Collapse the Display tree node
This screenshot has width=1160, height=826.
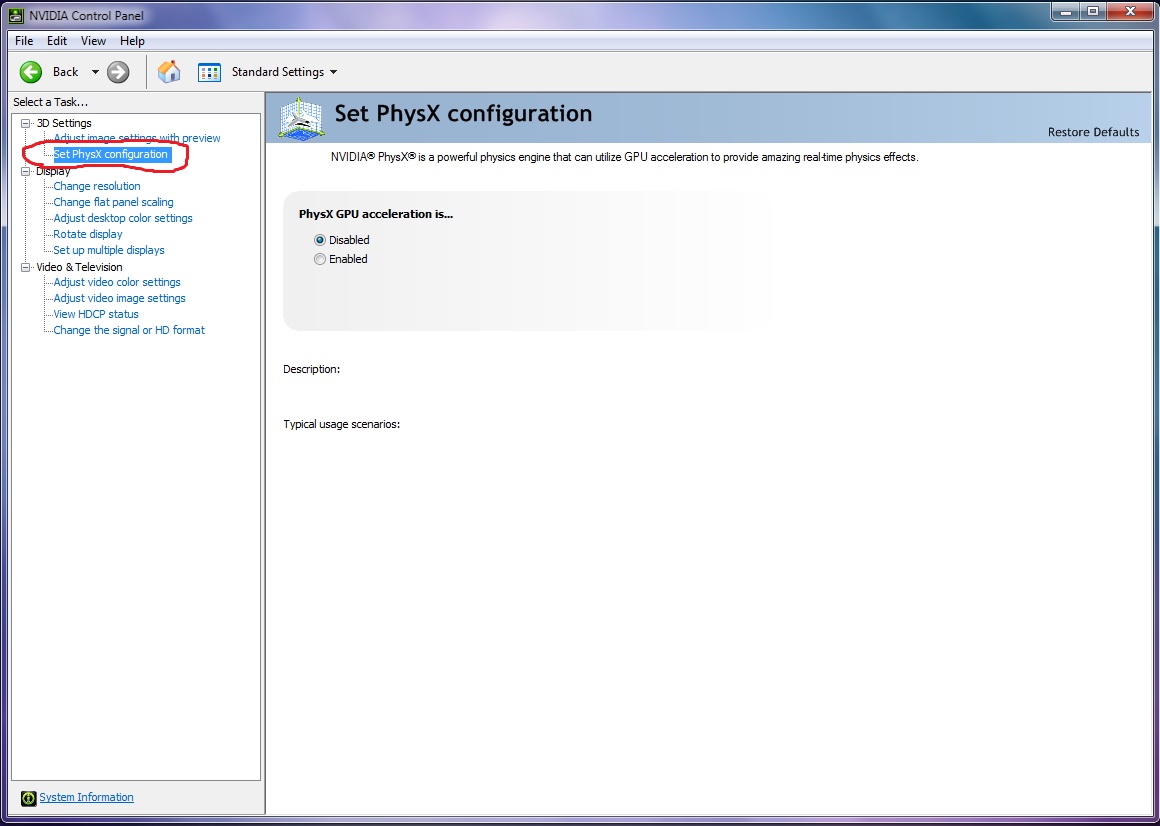tap(26, 172)
